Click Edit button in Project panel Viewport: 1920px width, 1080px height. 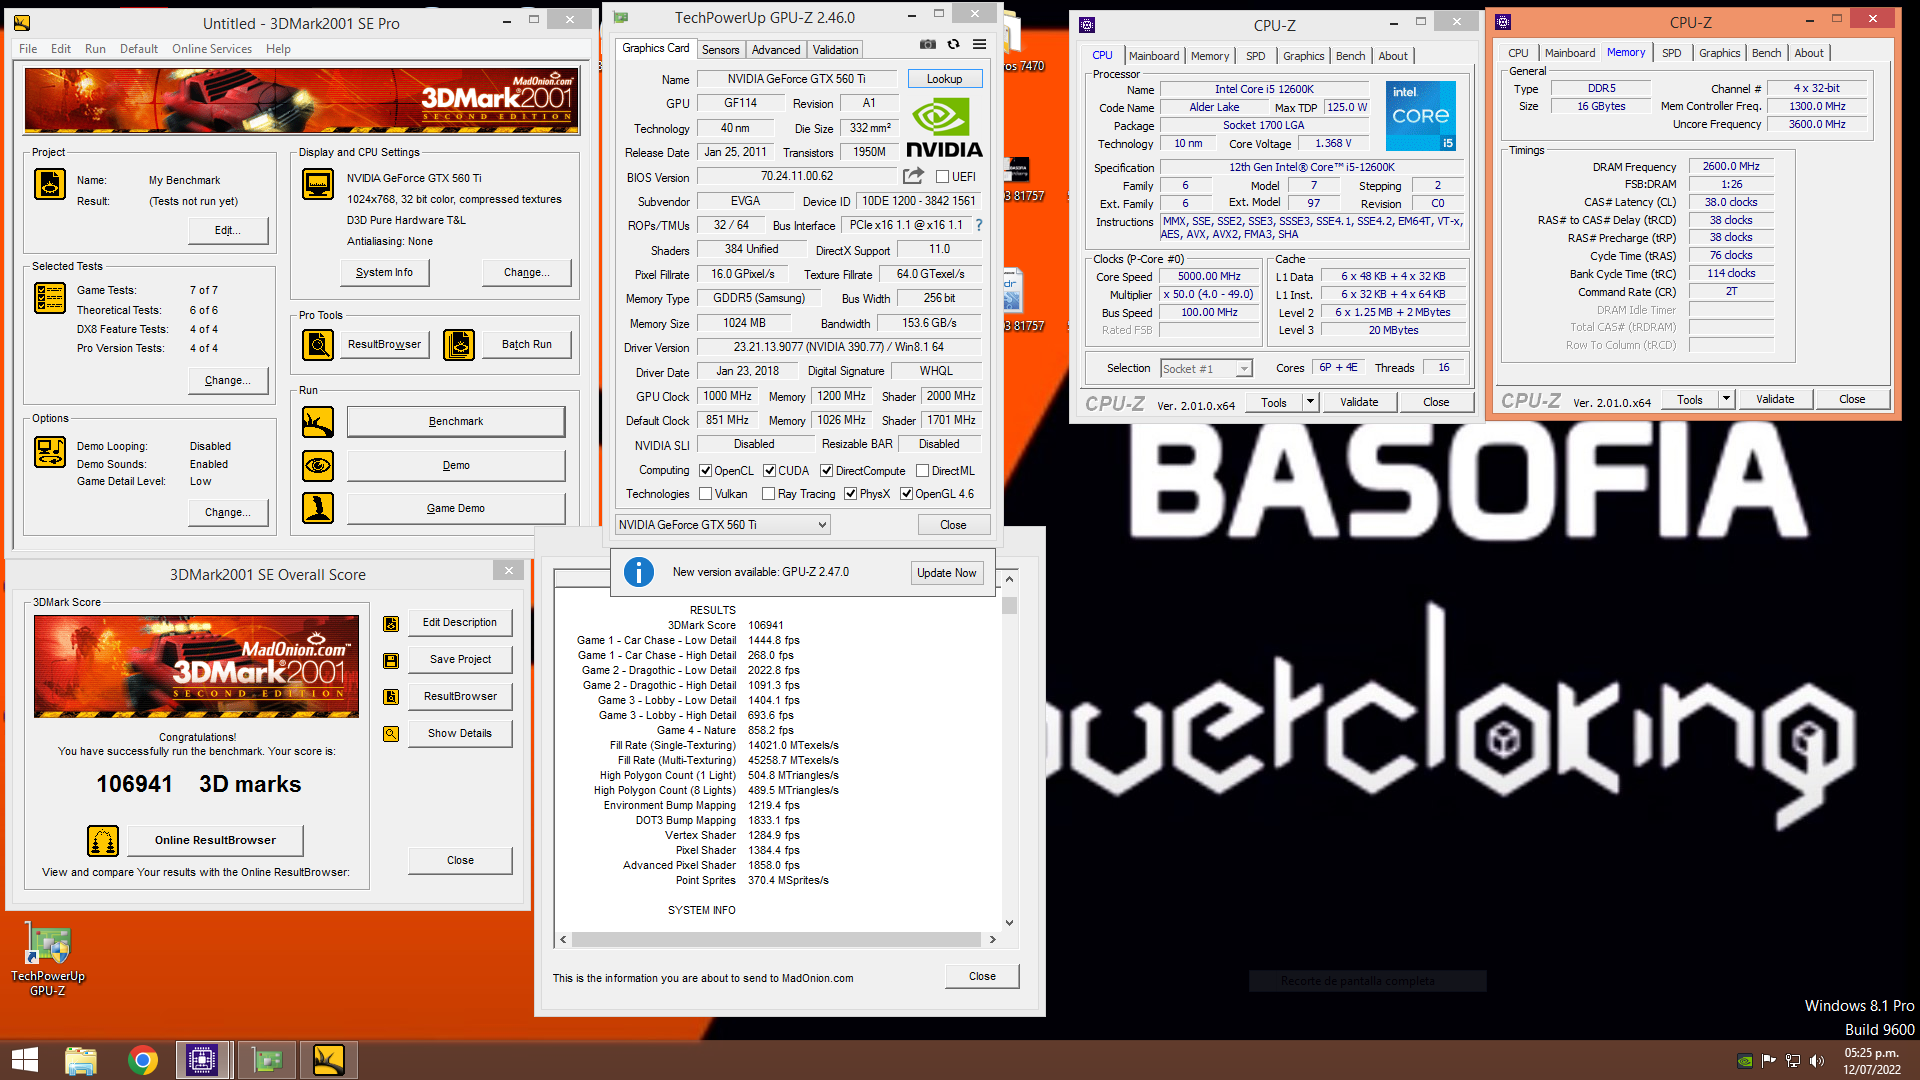pyautogui.click(x=228, y=231)
